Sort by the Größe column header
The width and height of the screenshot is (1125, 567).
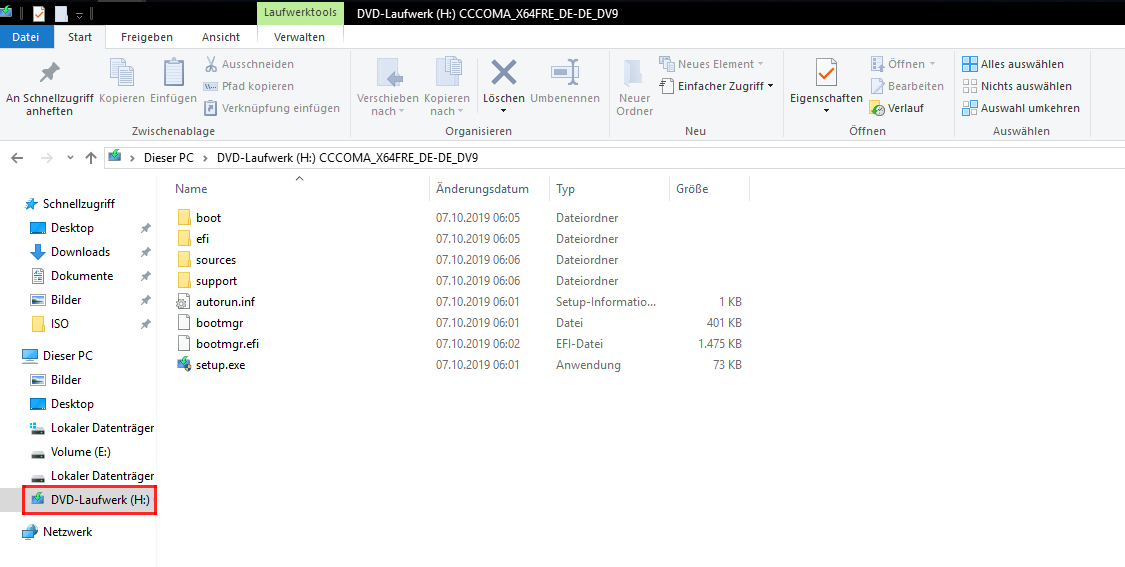click(x=692, y=189)
